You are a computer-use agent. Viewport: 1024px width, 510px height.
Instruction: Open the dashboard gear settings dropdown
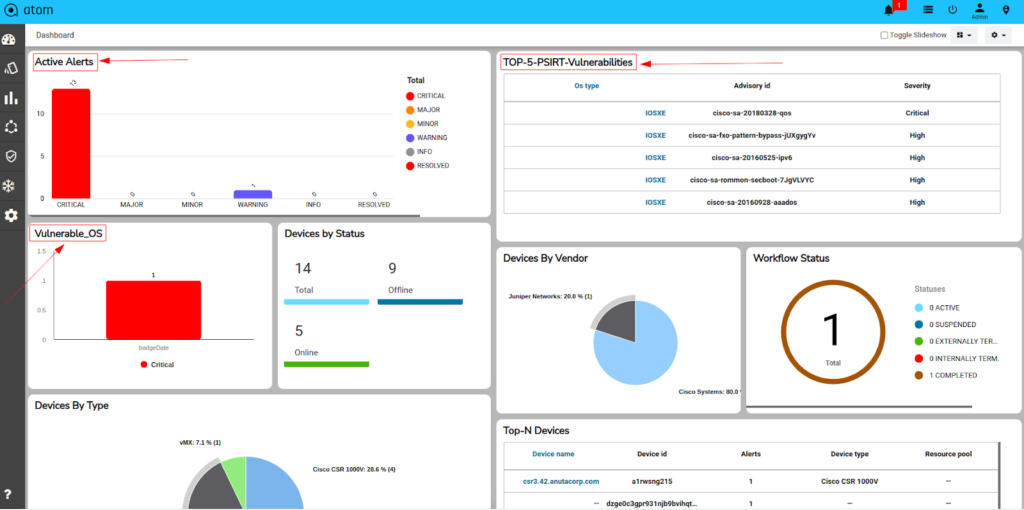[x=999, y=35]
